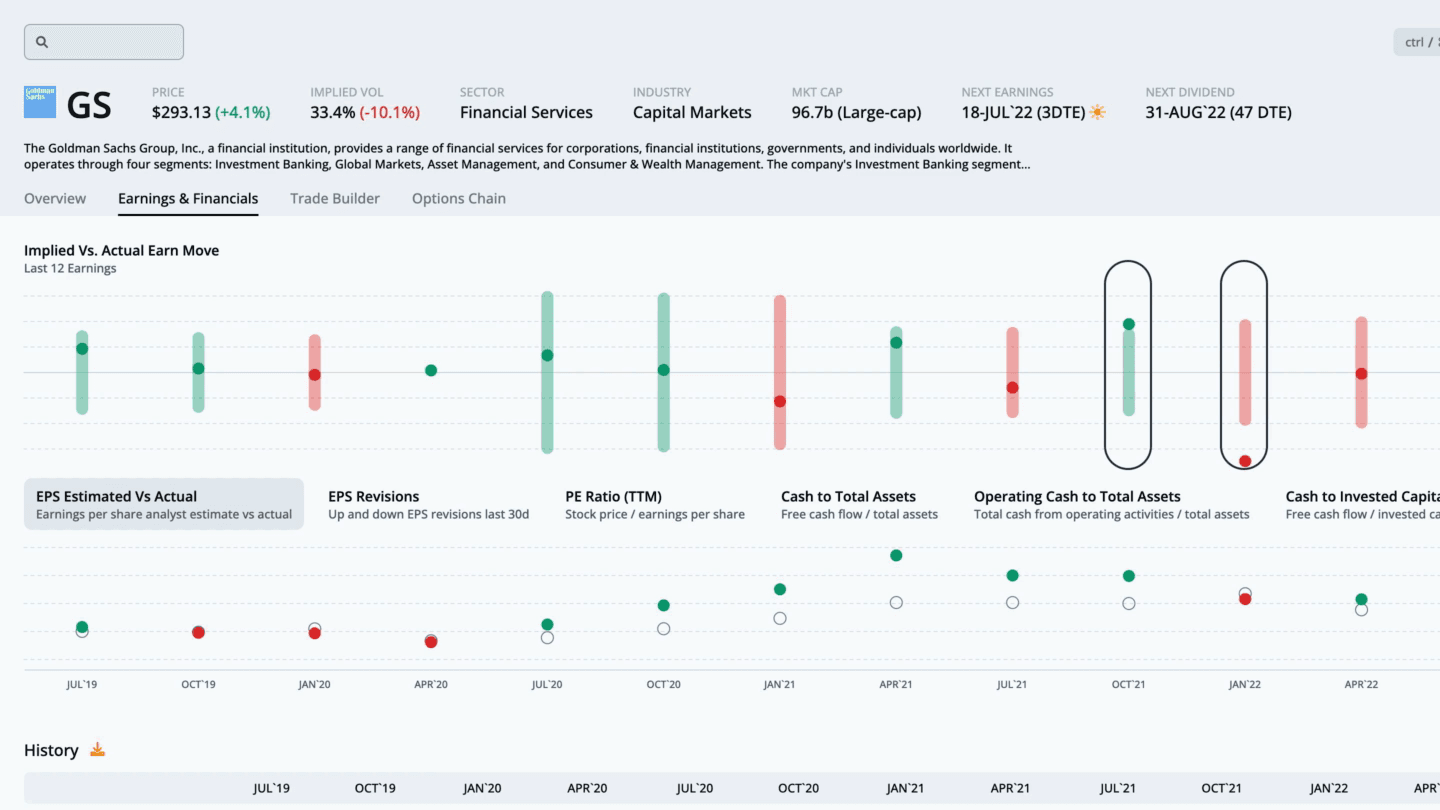Click APR'20 lone green dot in earn move chart
The image size is (1440, 810).
(x=431, y=370)
